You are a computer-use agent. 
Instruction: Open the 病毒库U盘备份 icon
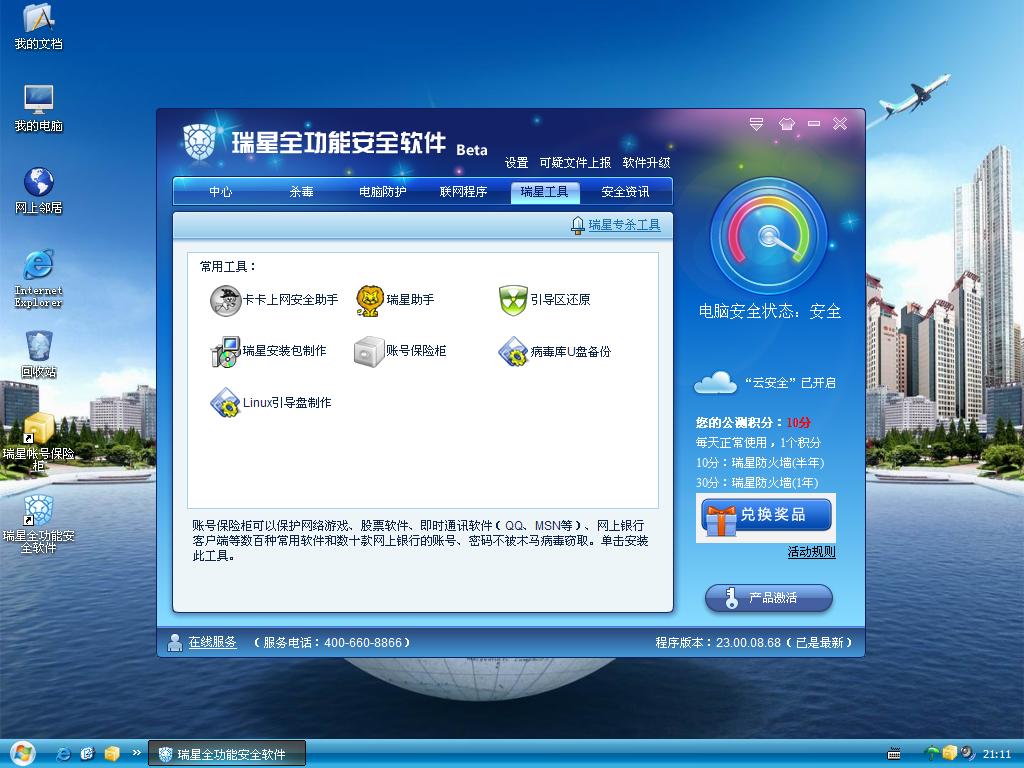click(513, 351)
